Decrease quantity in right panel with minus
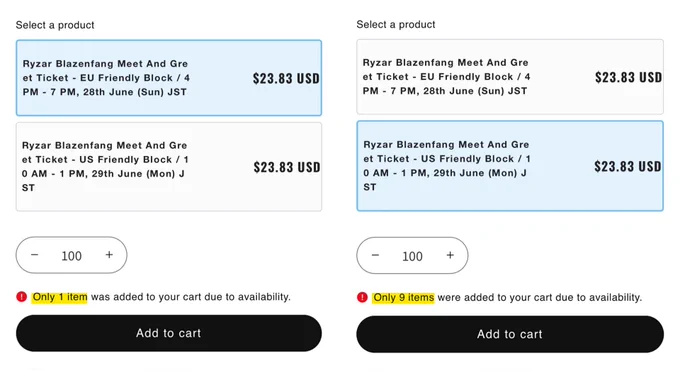This screenshot has height=383, width=680. tap(376, 255)
